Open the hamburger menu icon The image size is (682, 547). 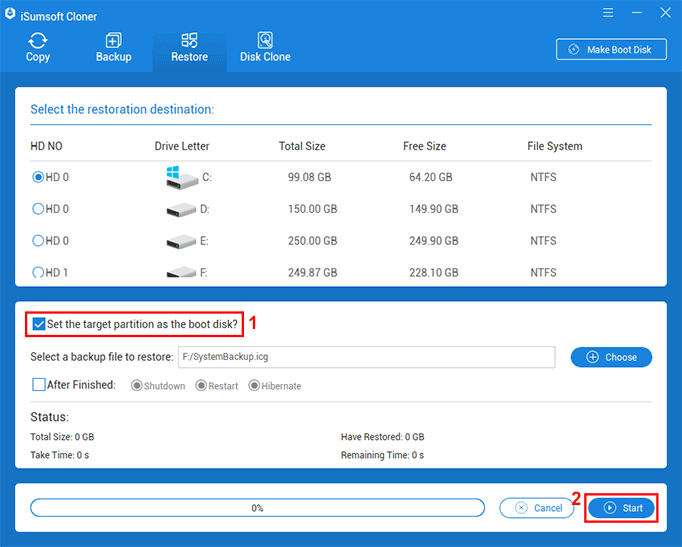pyautogui.click(x=608, y=13)
